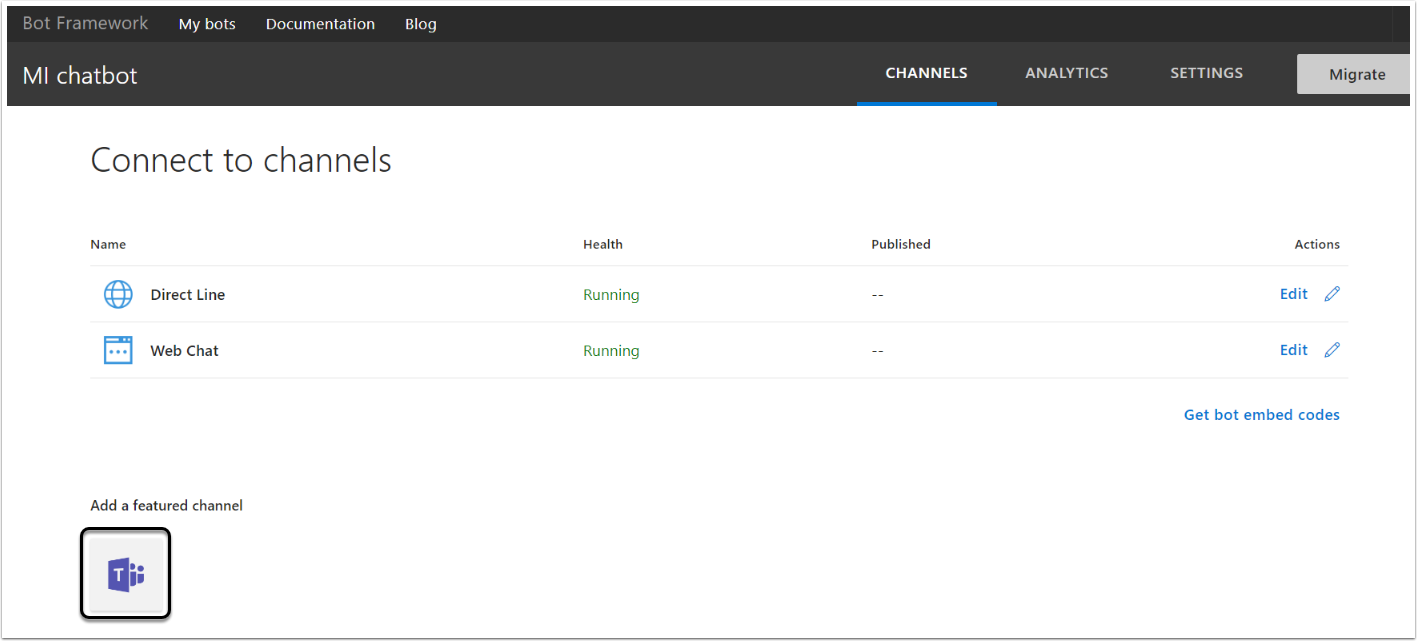Screen dimensions: 1417x641
Task: Click the Published column header
Action: [901, 244]
